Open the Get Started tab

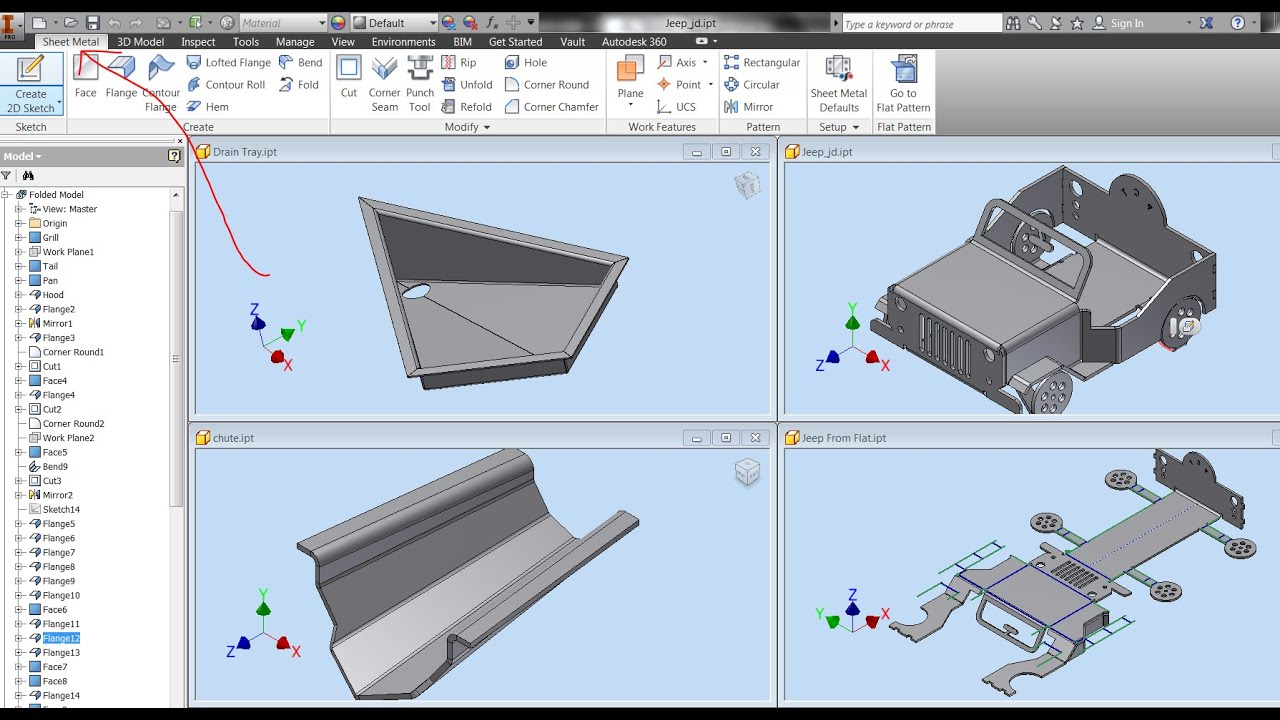click(515, 42)
